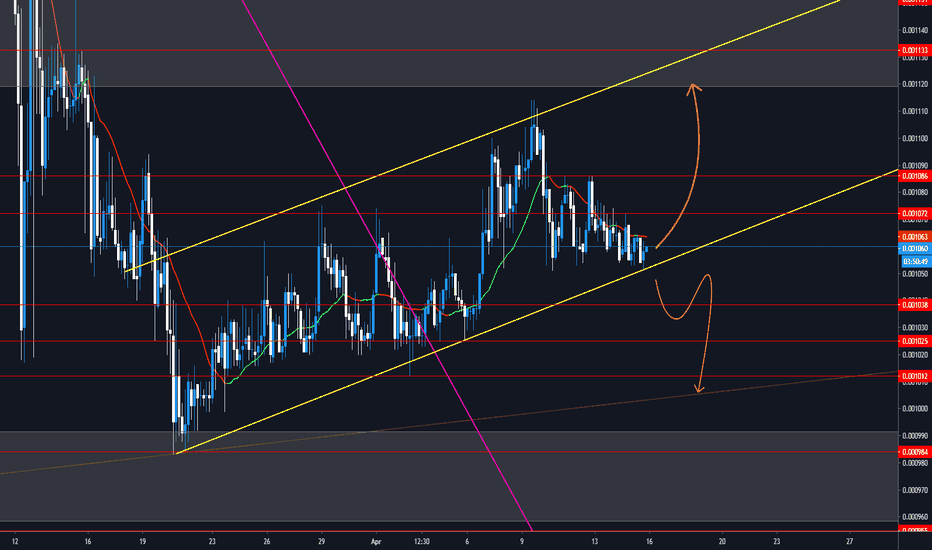Click the 0.000960 price scale tick
Image resolution: width=932 pixels, height=550 pixels.
tap(915, 517)
